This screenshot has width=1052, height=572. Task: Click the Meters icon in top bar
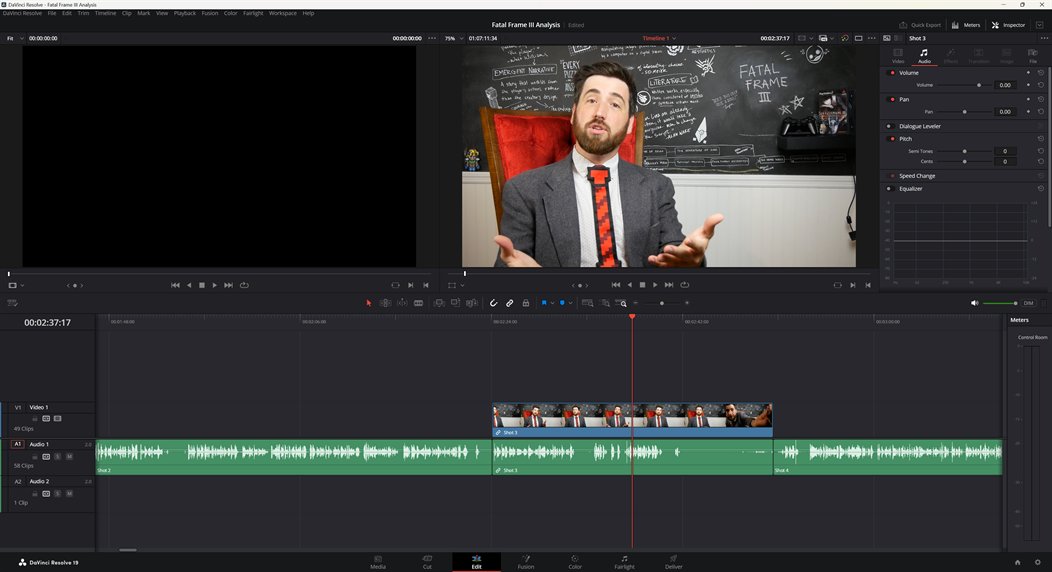point(955,25)
